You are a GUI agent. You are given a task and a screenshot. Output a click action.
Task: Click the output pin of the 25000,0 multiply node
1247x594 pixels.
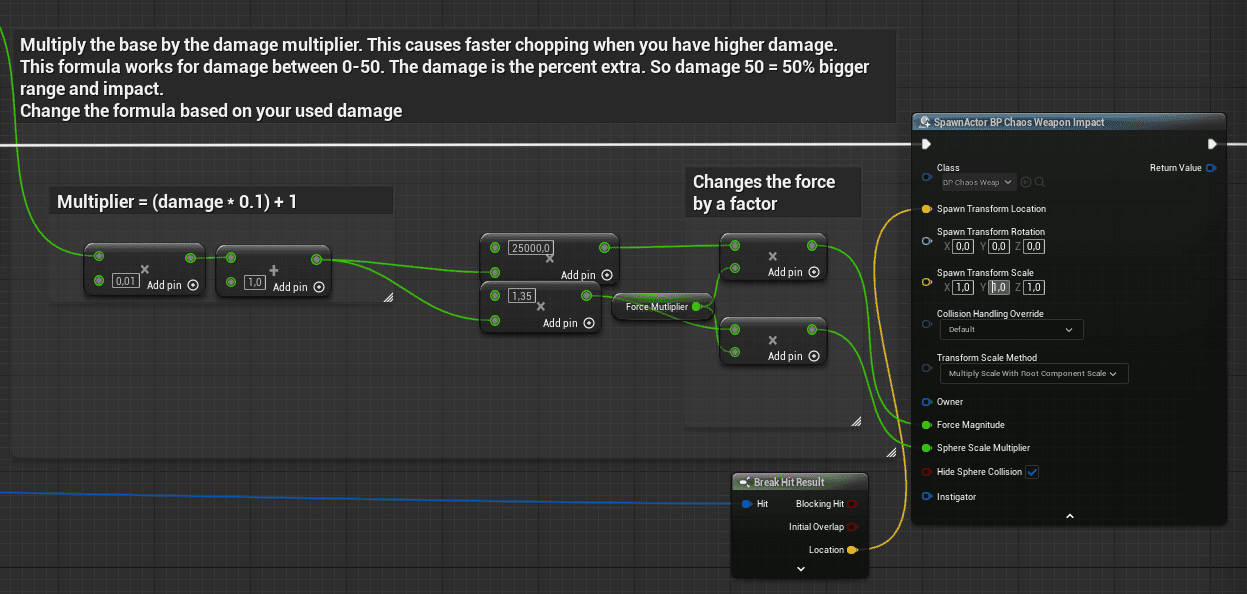[604, 247]
